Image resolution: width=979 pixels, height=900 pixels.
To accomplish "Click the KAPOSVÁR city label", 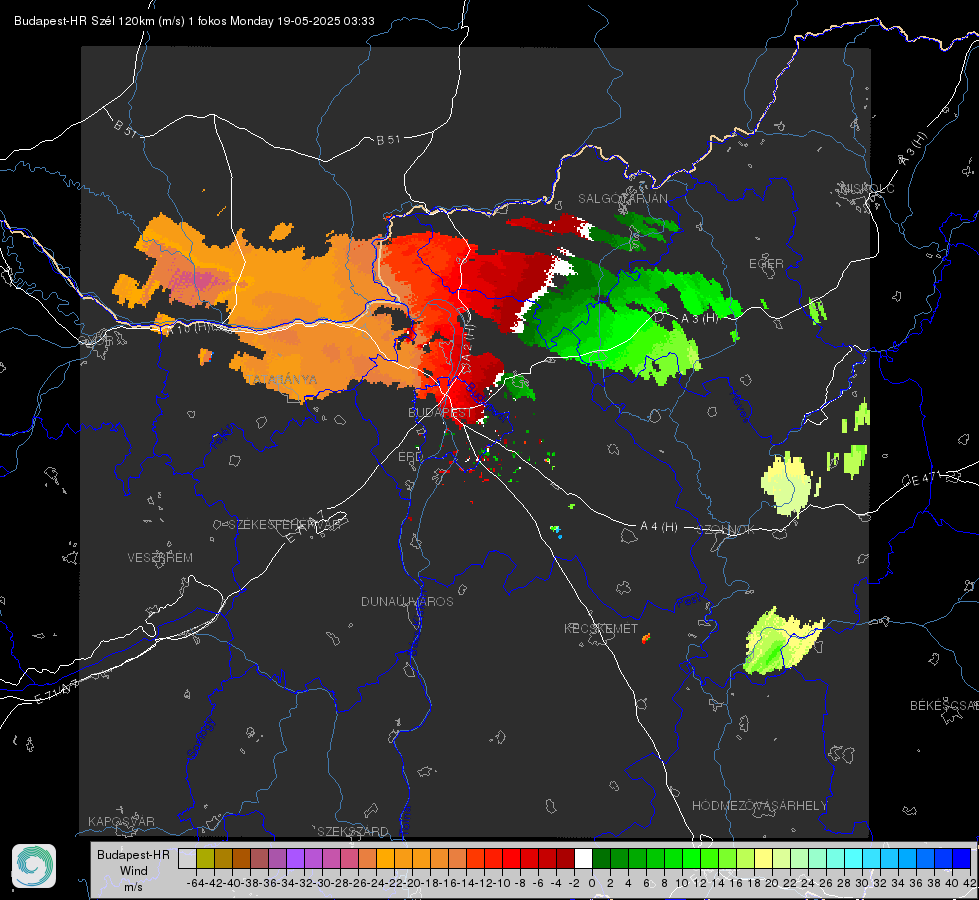I will tap(121, 821).
